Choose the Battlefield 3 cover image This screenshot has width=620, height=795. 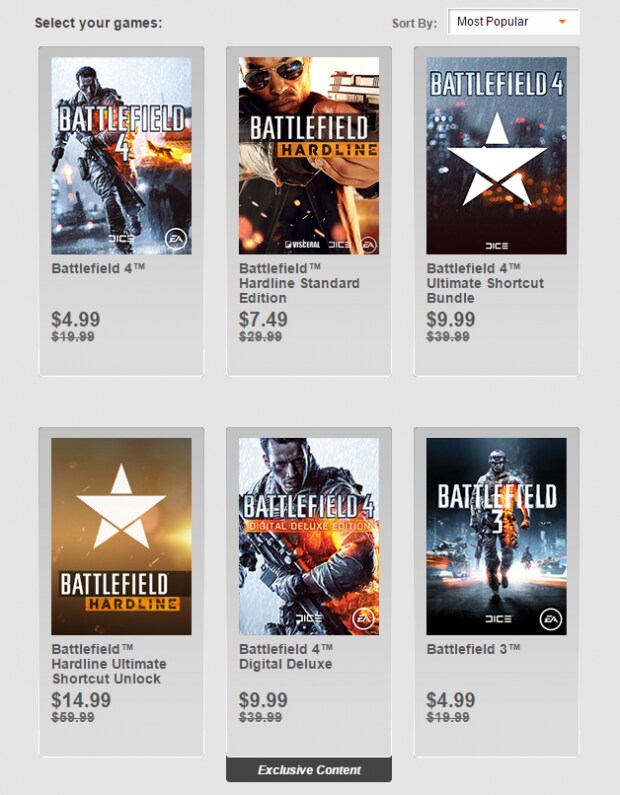(x=496, y=536)
